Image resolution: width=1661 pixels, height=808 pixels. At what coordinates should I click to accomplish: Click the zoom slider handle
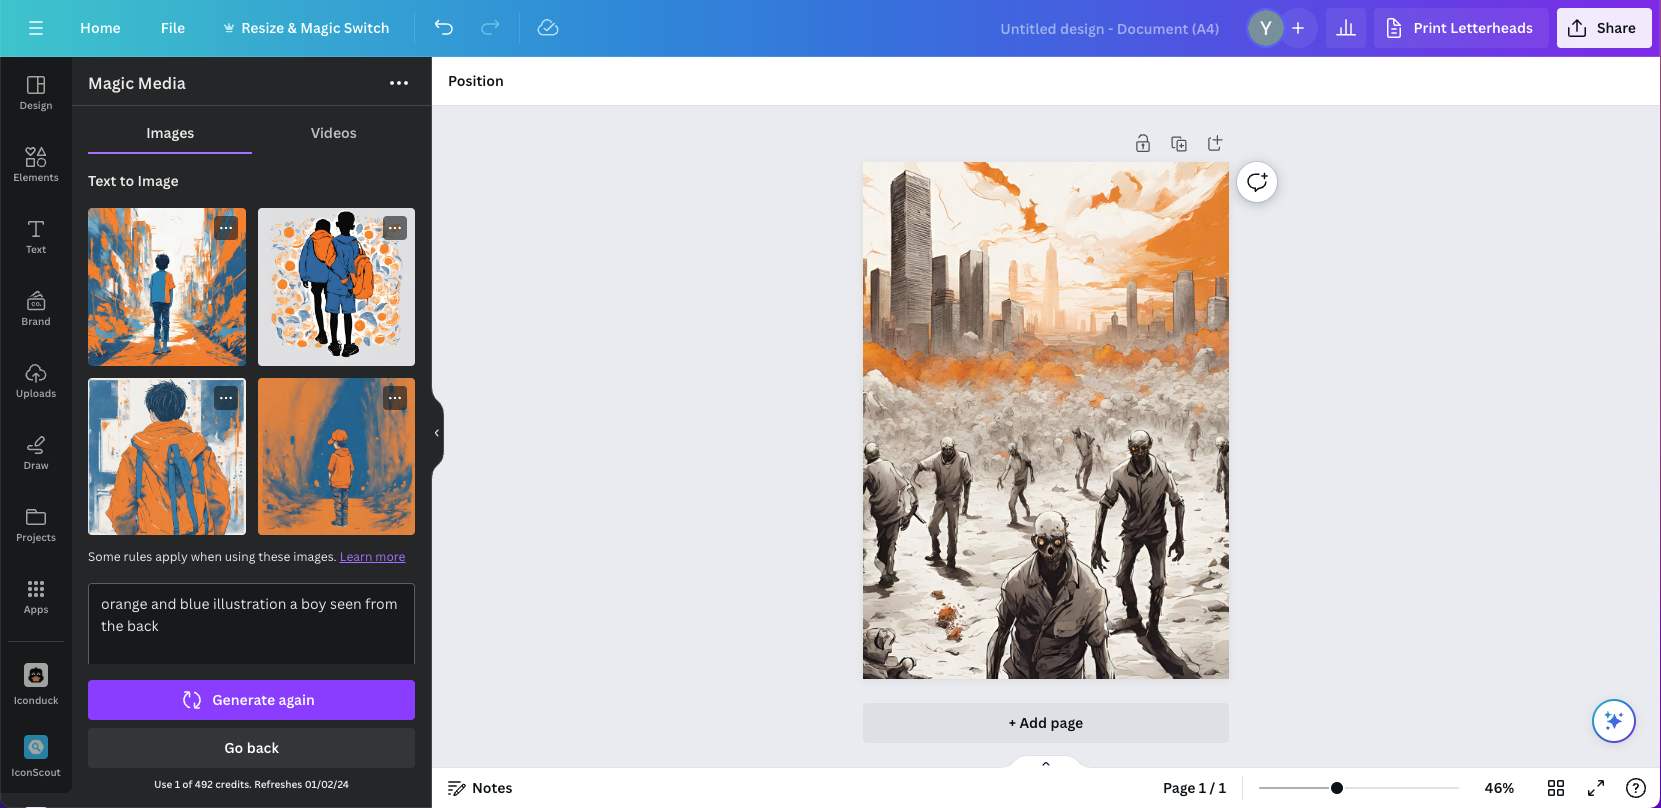tap(1337, 788)
